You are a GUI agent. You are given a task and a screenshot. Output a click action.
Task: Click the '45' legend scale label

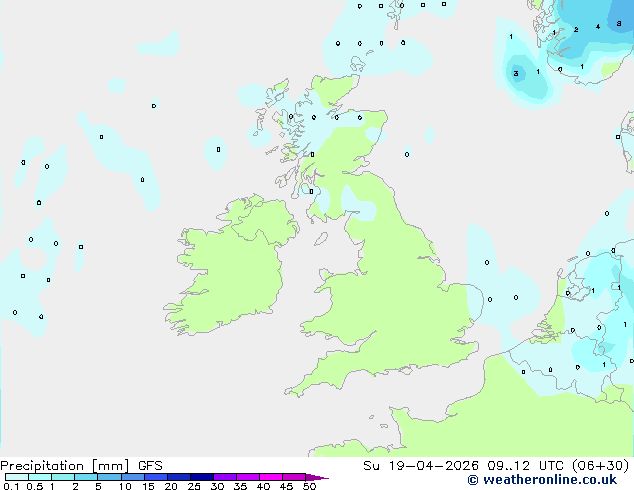[x=286, y=486]
